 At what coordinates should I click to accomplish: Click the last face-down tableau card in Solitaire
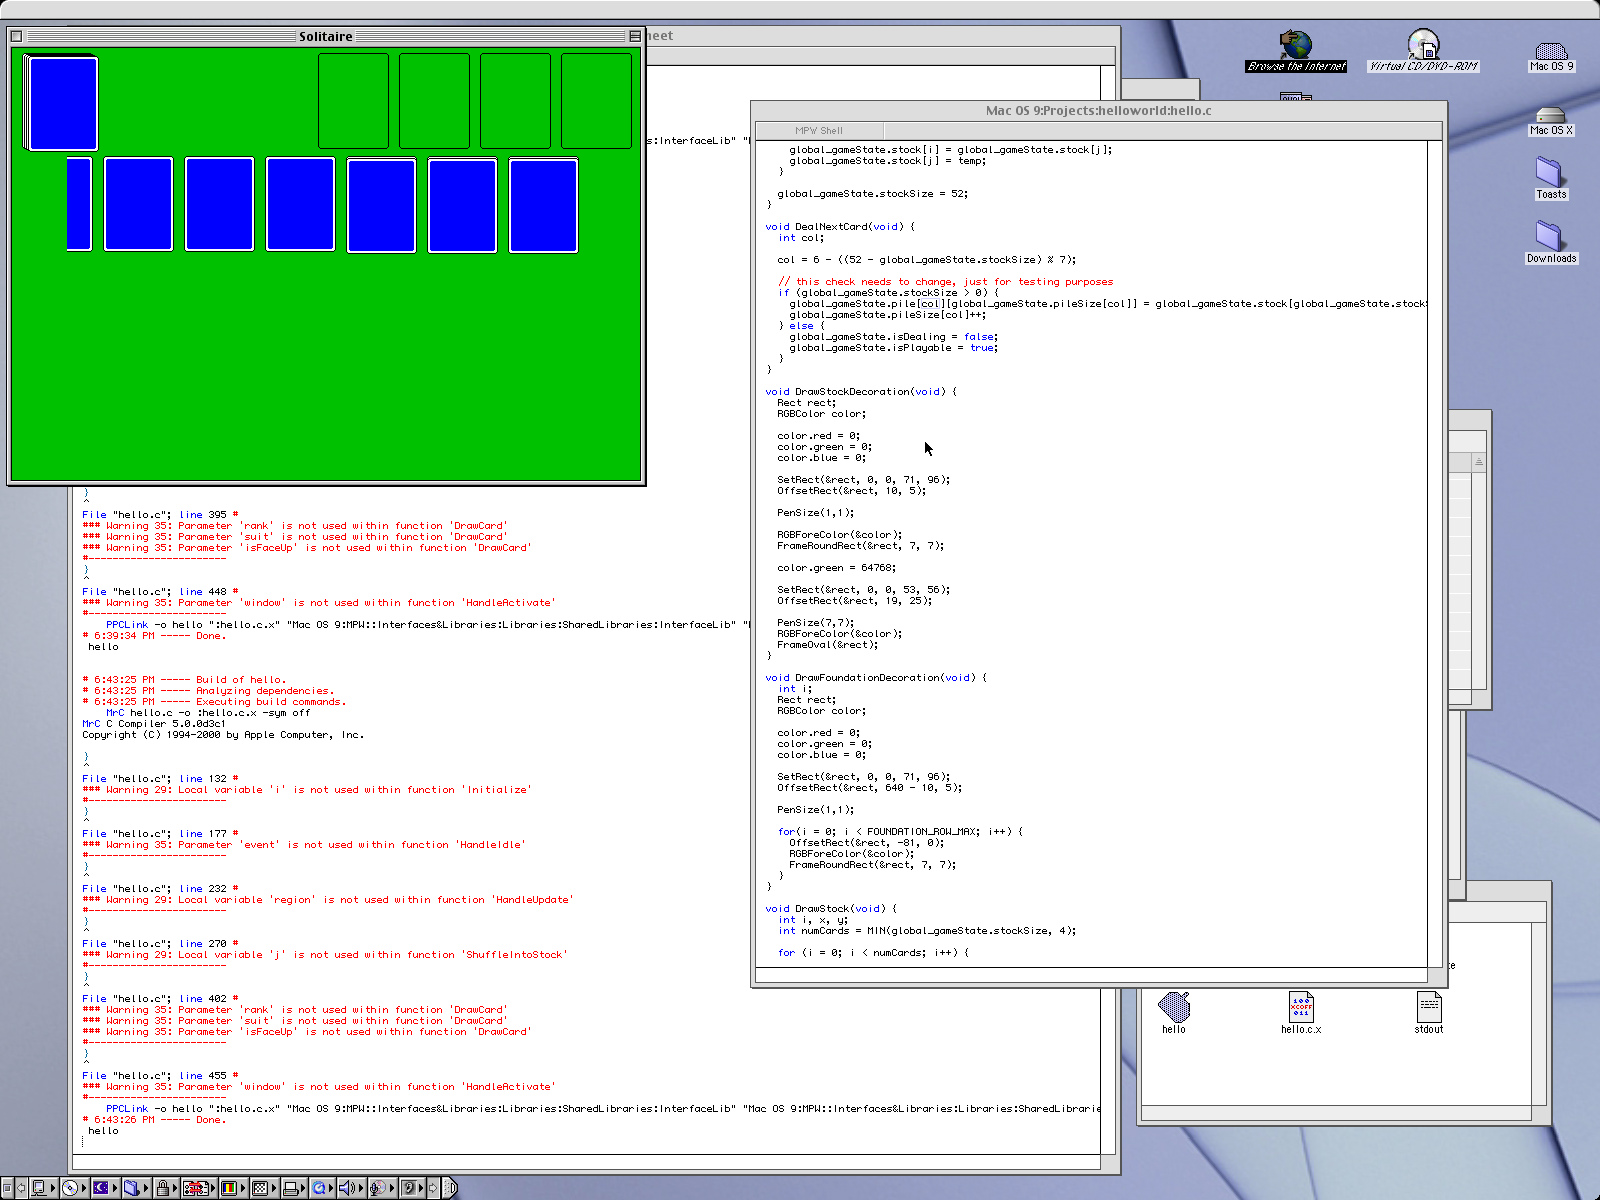tap(543, 205)
